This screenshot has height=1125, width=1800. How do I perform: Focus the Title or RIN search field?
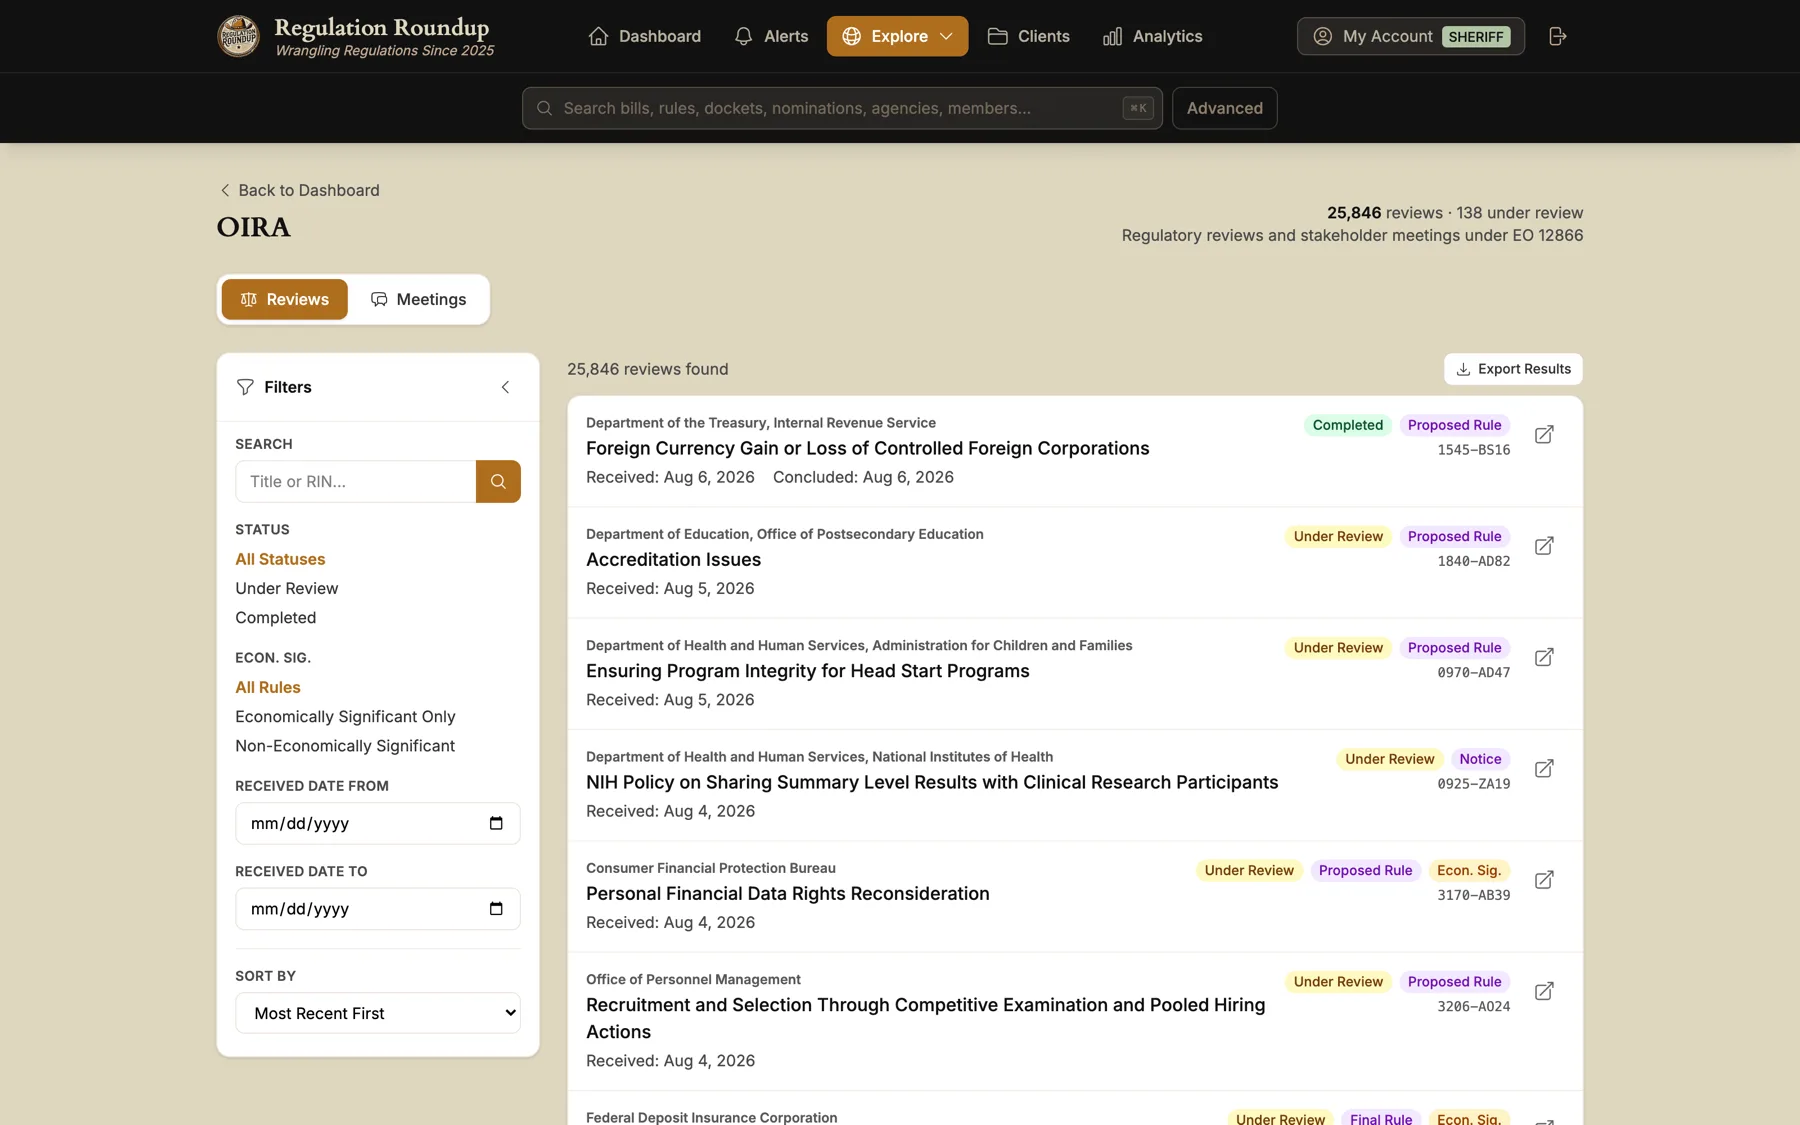click(x=356, y=481)
